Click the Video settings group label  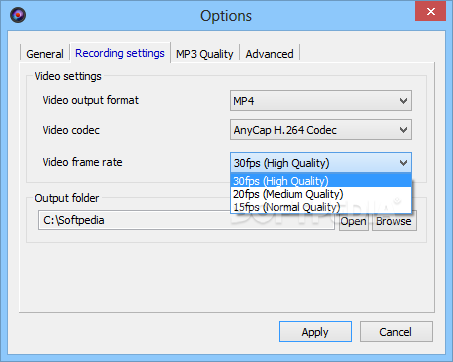pyautogui.click(x=68, y=76)
